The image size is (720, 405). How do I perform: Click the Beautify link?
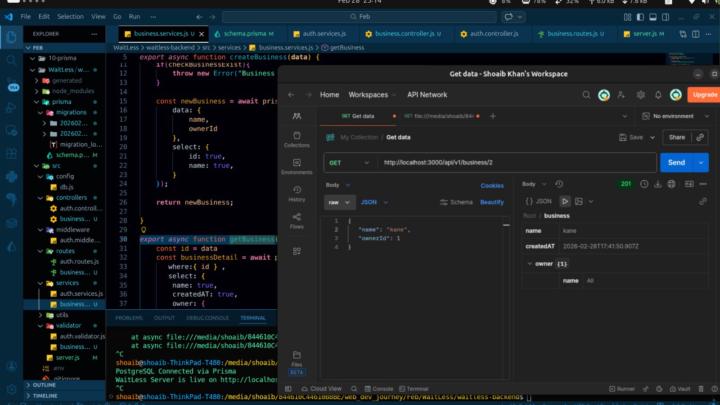(x=492, y=202)
